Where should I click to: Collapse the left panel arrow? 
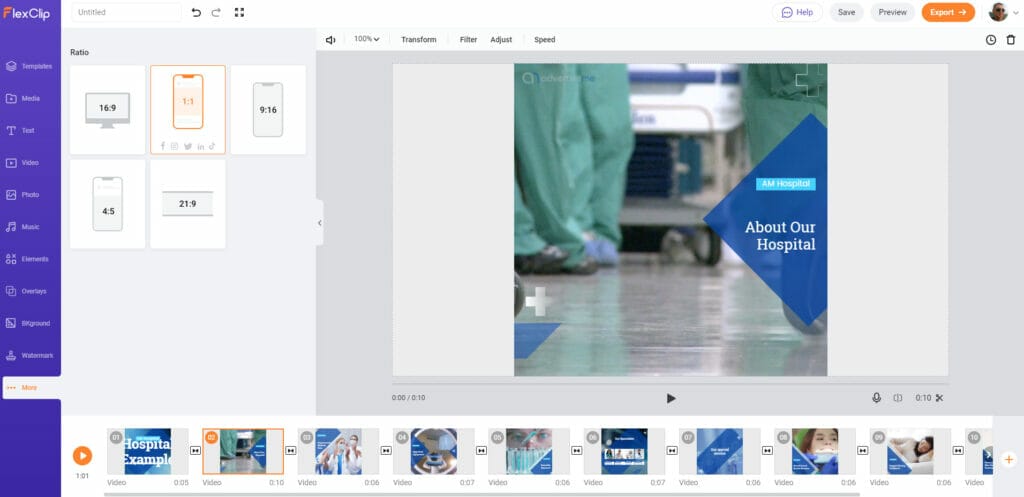[x=319, y=223]
